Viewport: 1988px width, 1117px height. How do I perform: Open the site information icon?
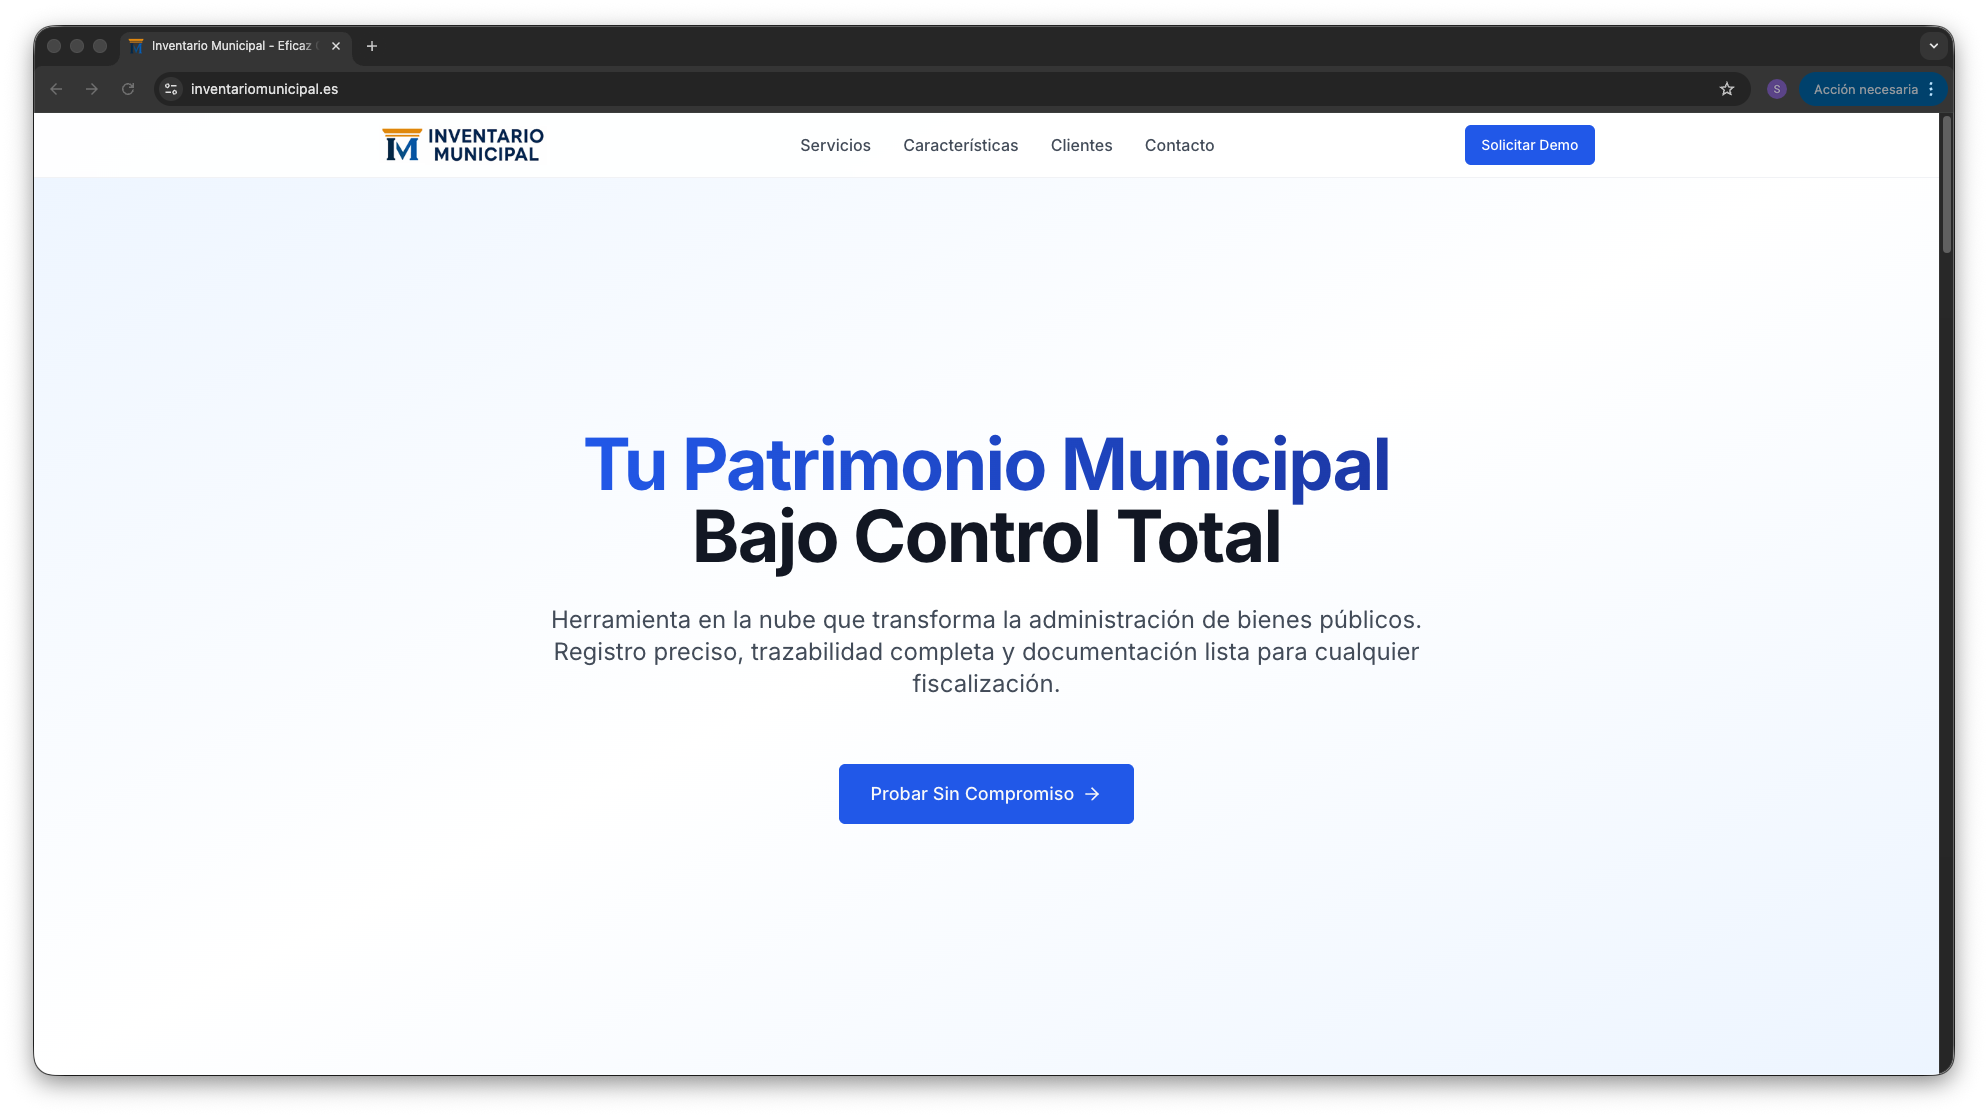pyautogui.click(x=171, y=89)
